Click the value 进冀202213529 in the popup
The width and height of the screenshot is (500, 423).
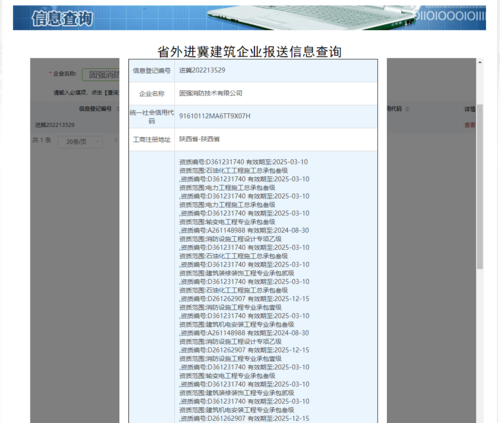(x=202, y=70)
